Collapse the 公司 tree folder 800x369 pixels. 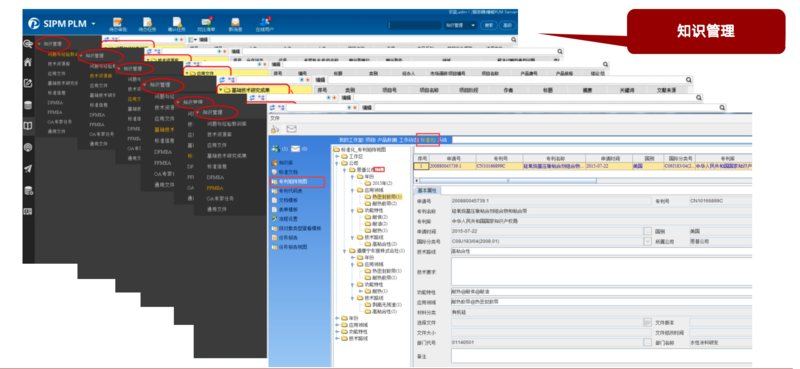(x=337, y=163)
